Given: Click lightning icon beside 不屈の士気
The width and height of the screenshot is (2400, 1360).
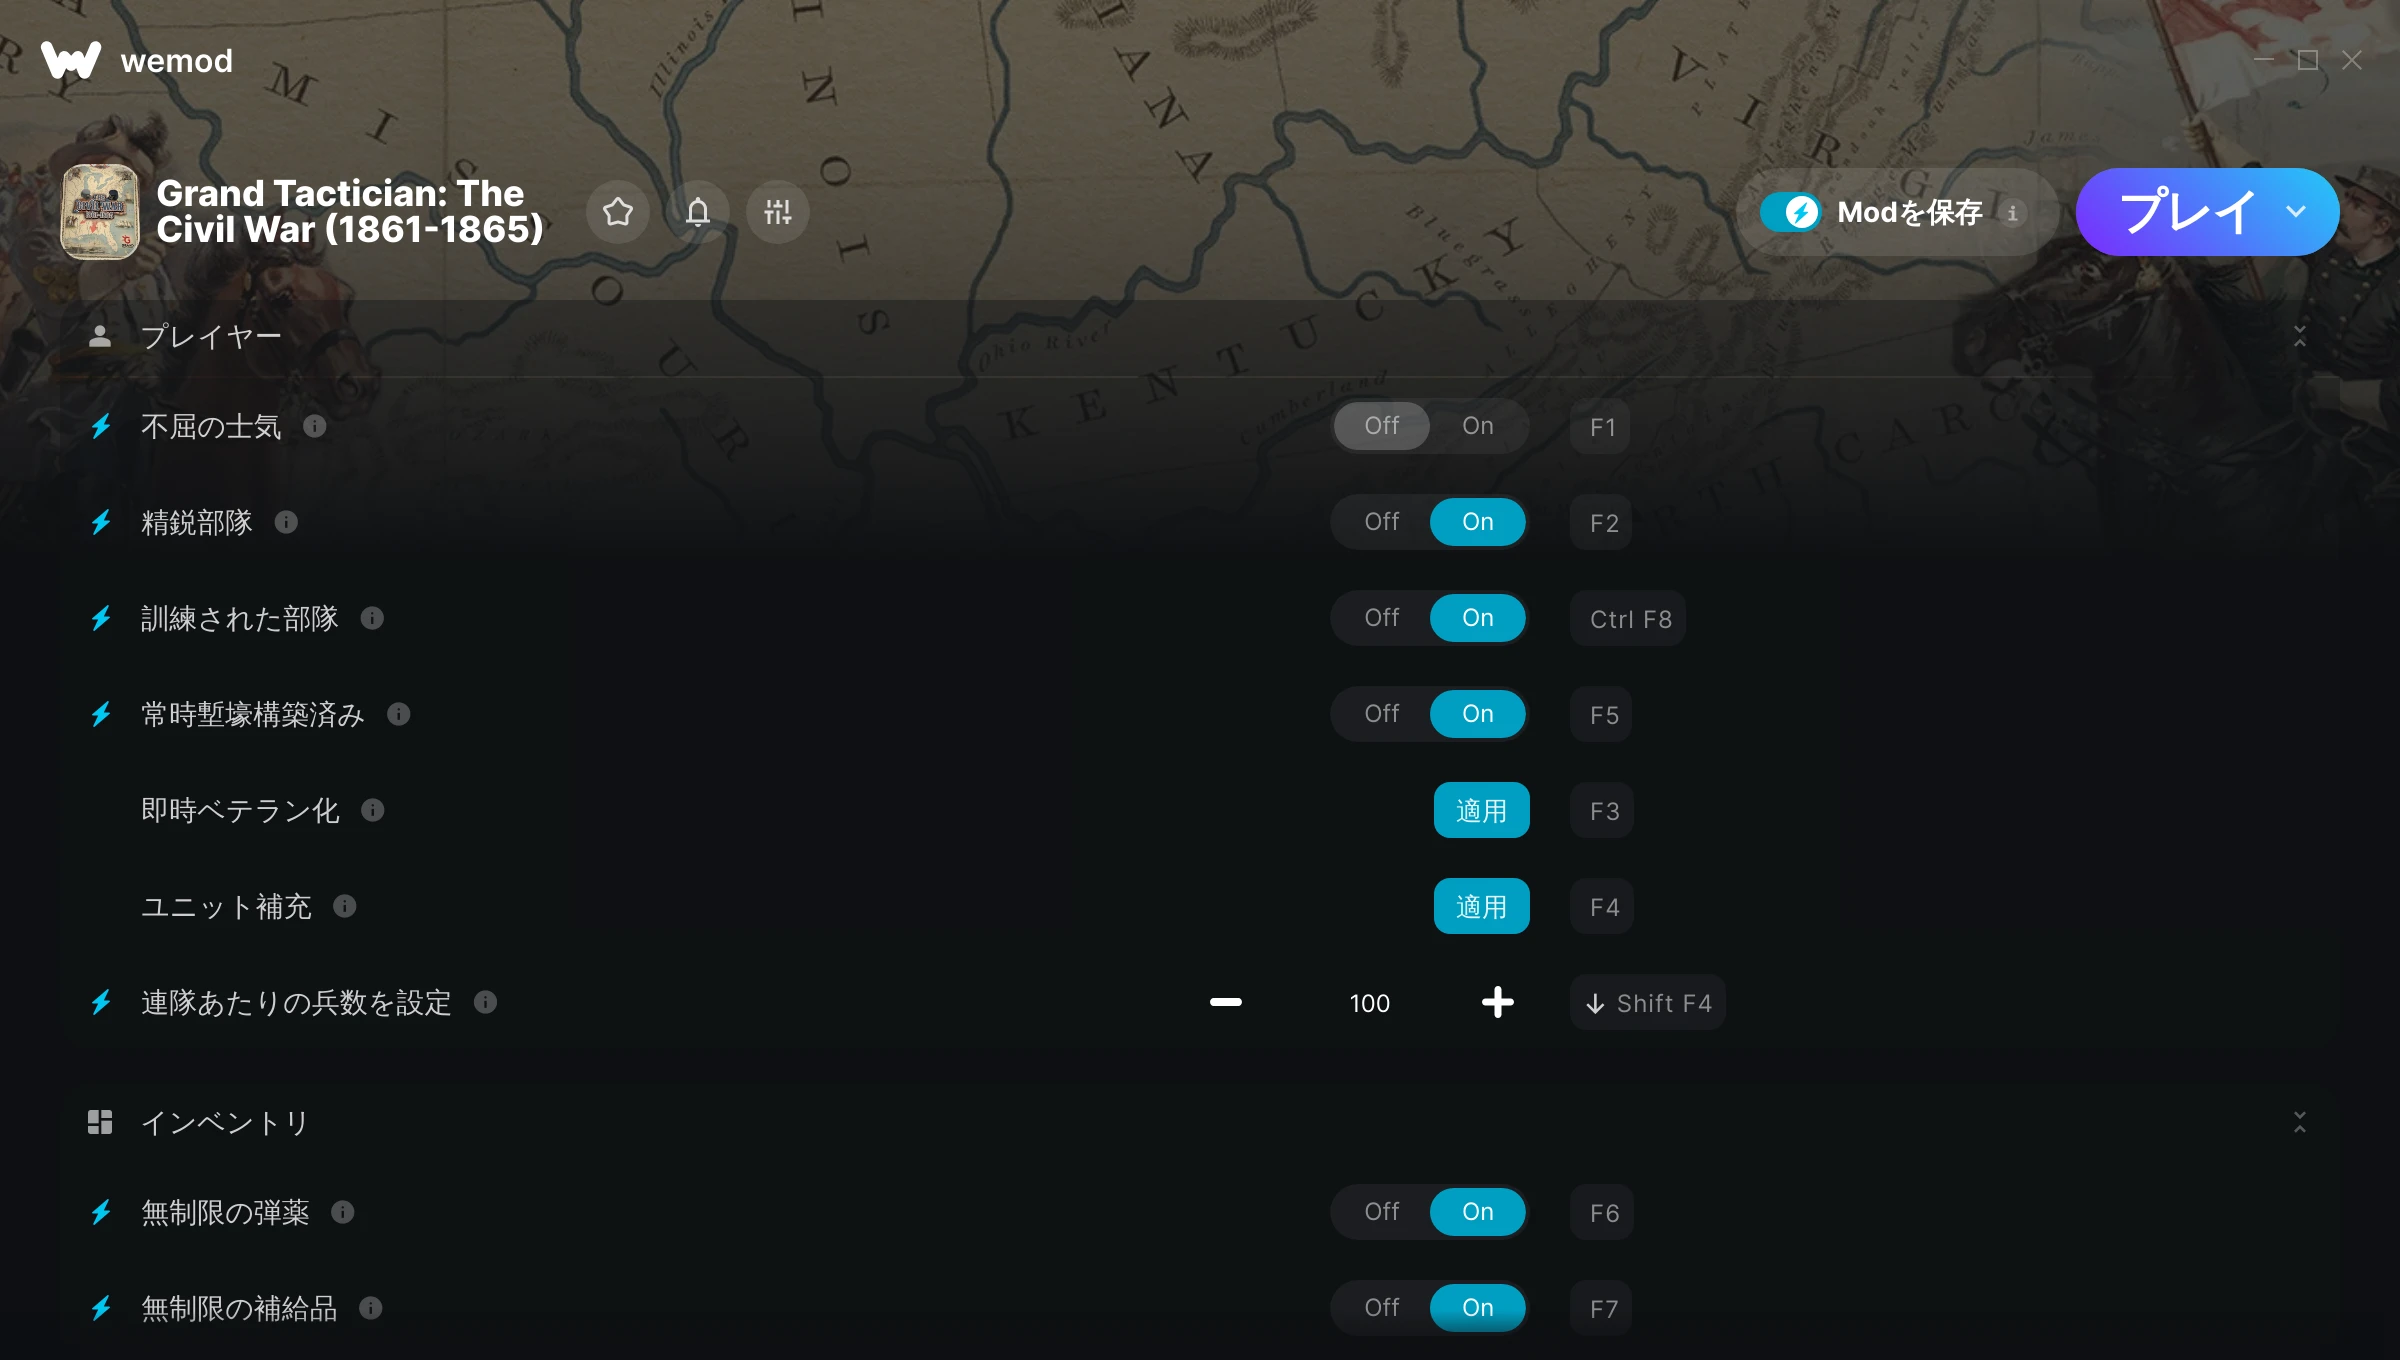Looking at the screenshot, I should pos(101,426).
